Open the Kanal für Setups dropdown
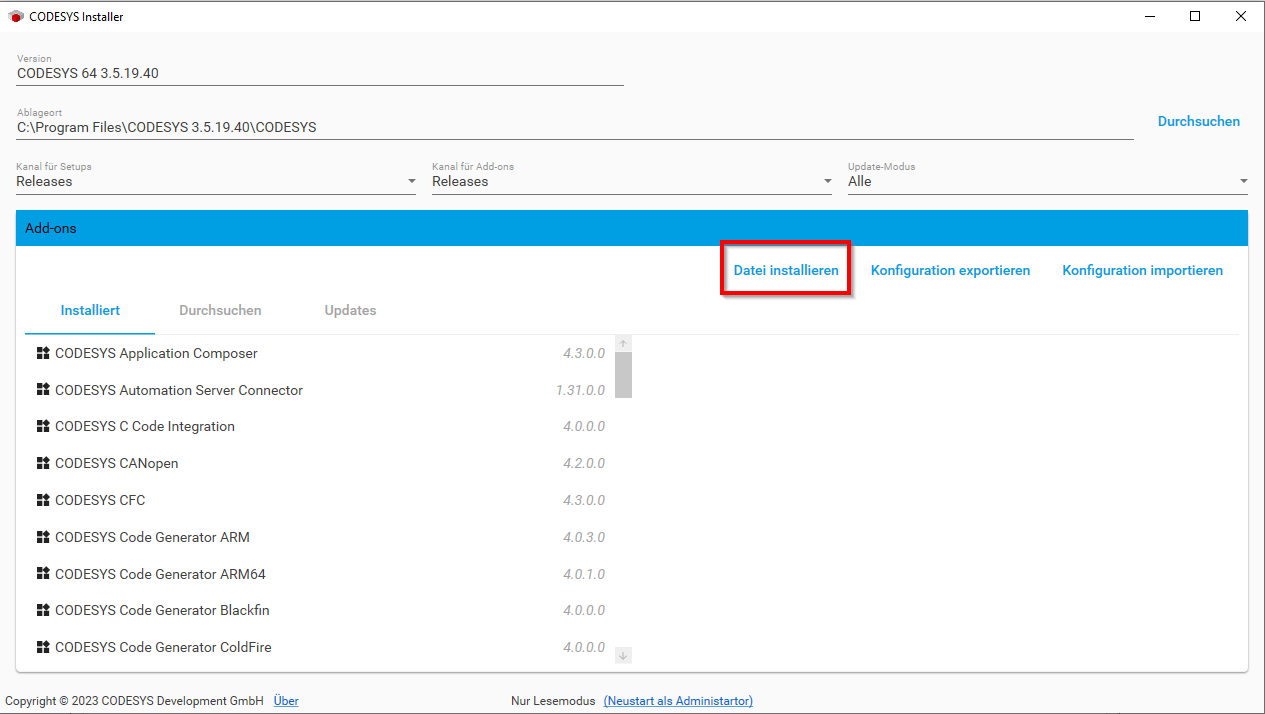The image size is (1265, 714). click(x=216, y=181)
